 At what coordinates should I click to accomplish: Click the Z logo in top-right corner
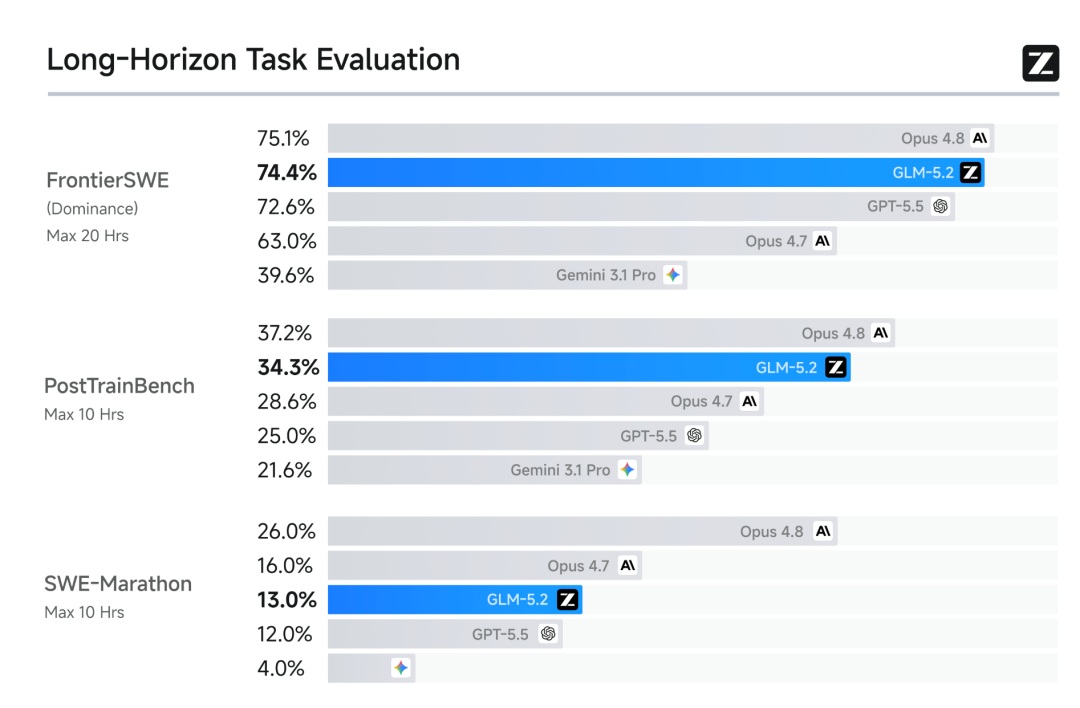tap(1040, 63)
